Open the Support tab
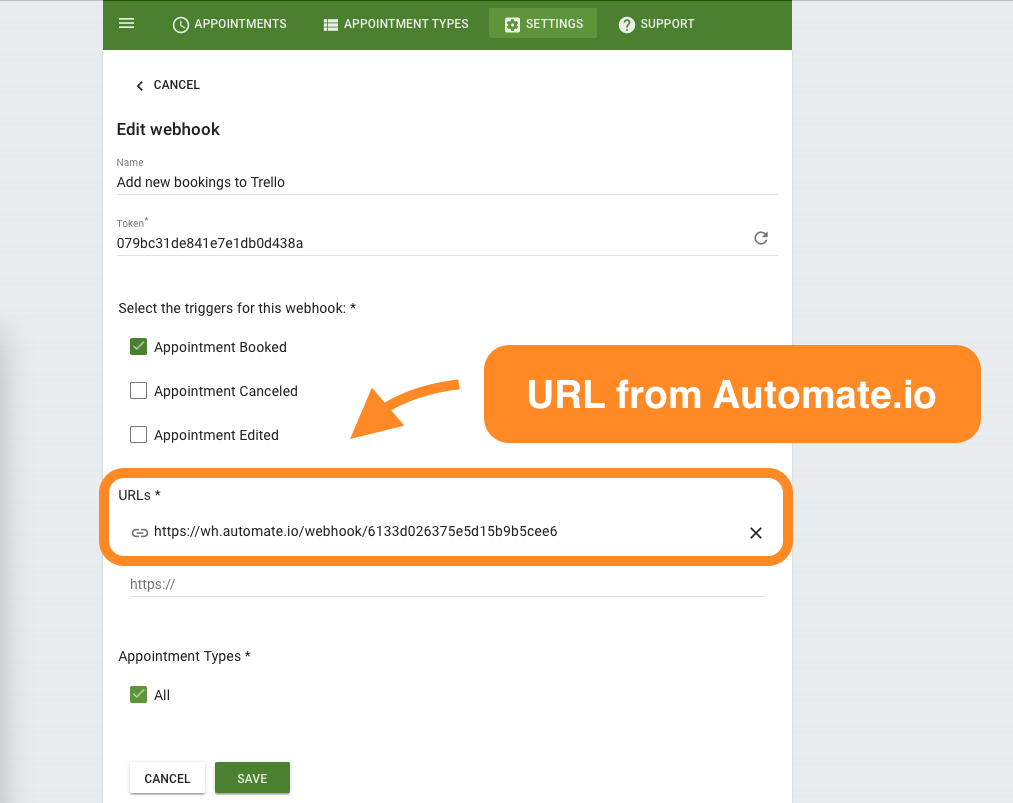Viewport: 1013px width, 803px height. (656, 24)
